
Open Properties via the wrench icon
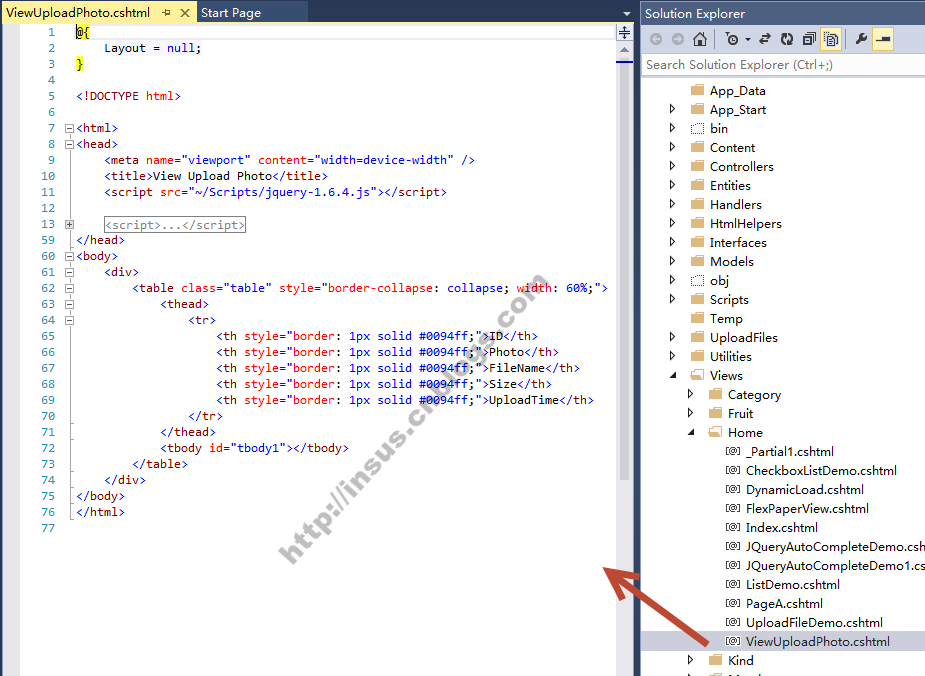(861, 39)
